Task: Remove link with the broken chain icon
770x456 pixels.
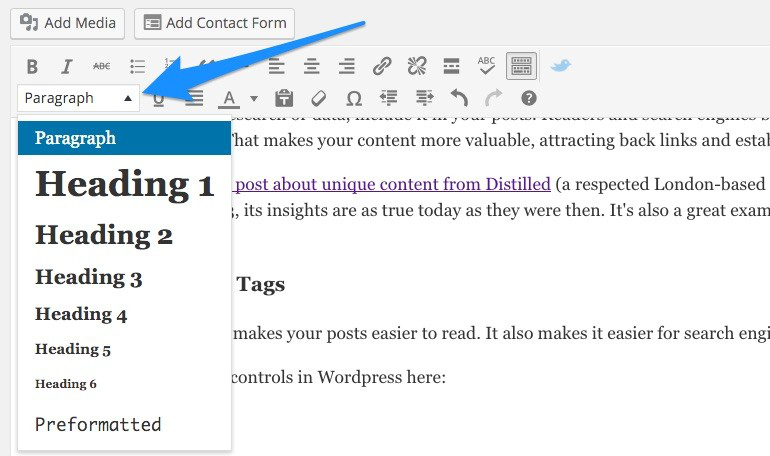Action: click(x=416, y=67)
